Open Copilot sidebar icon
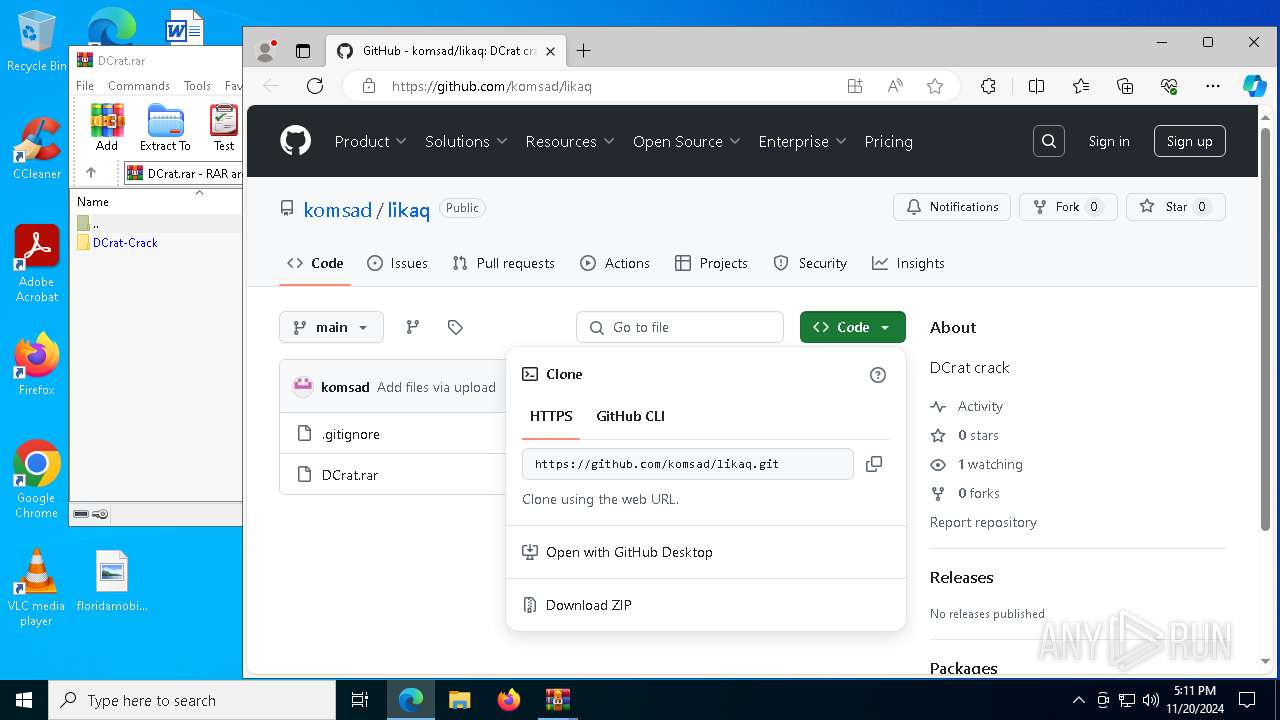Image resolution: width=1280 pixels, height=720 pixels. pos(1255,86)
